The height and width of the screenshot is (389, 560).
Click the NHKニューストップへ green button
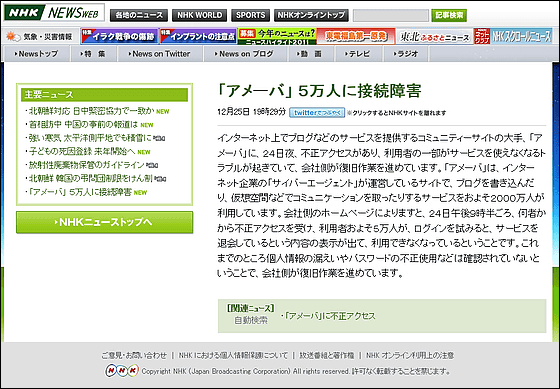pyautogui.click(x=104, y=222)
